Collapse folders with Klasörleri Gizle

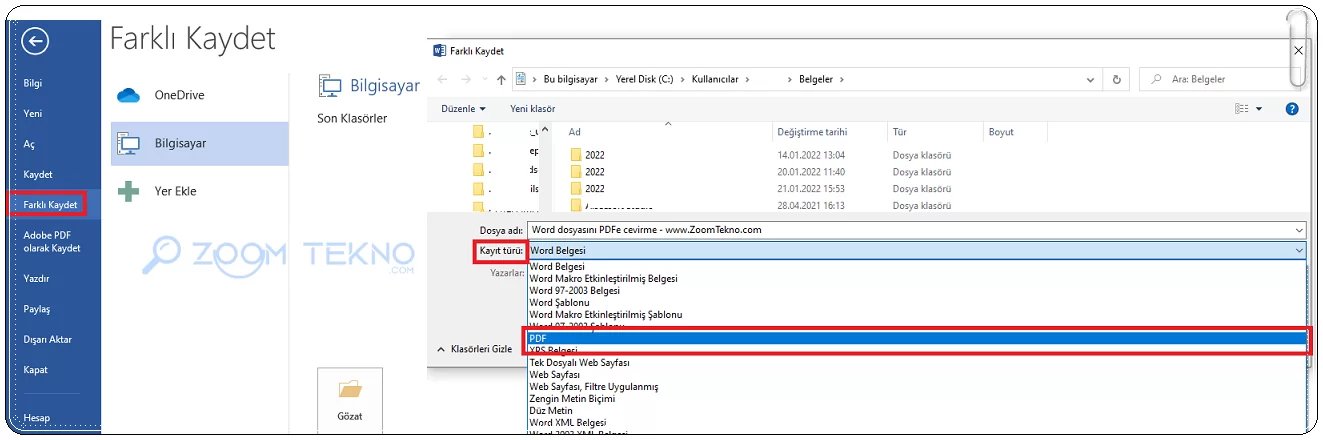pyautogui.click(x=475, y=349)
